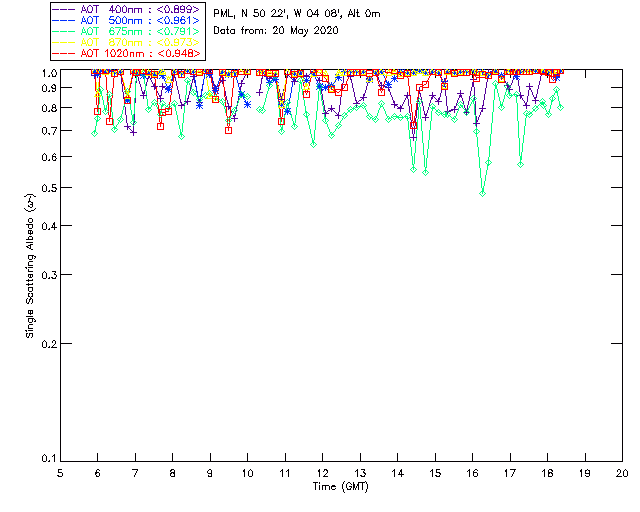Click the x-axis hour label 18
The height and width of the screenshot is (512, 640).
pos(547,473)
